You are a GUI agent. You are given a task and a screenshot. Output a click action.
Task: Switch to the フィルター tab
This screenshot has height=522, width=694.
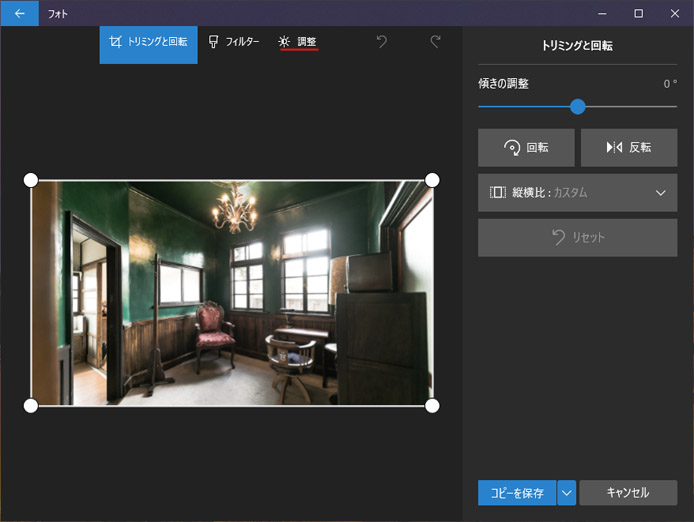(x=234, y=42)
